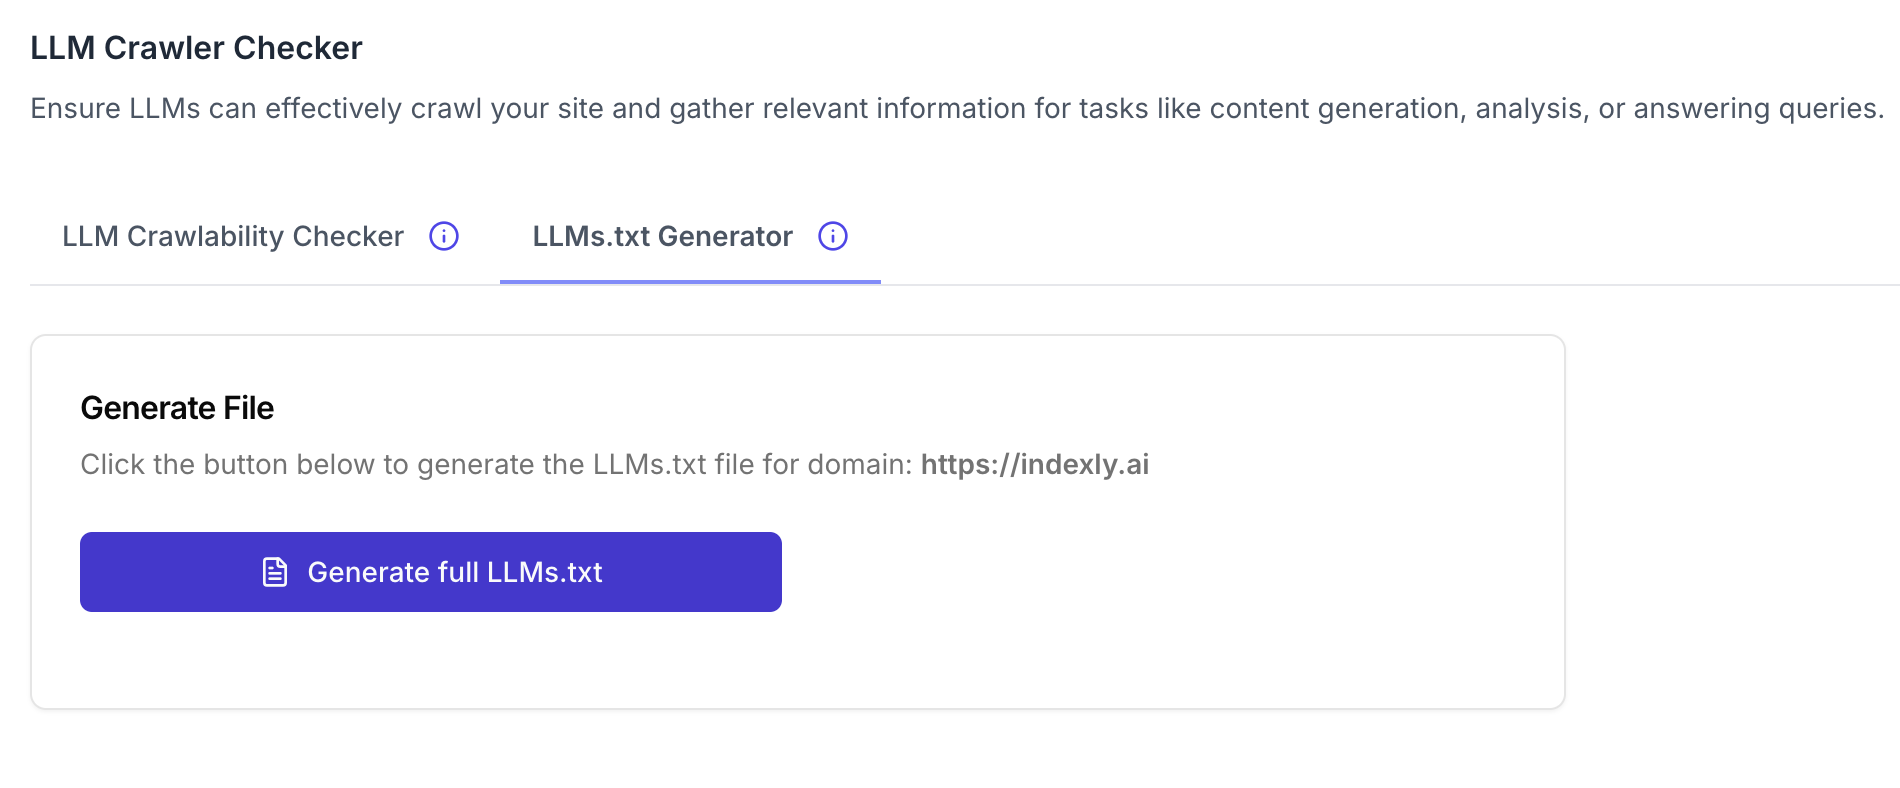Click the https://indexly.ai domain text
Screen dimensions: 1900x788
1034,465
